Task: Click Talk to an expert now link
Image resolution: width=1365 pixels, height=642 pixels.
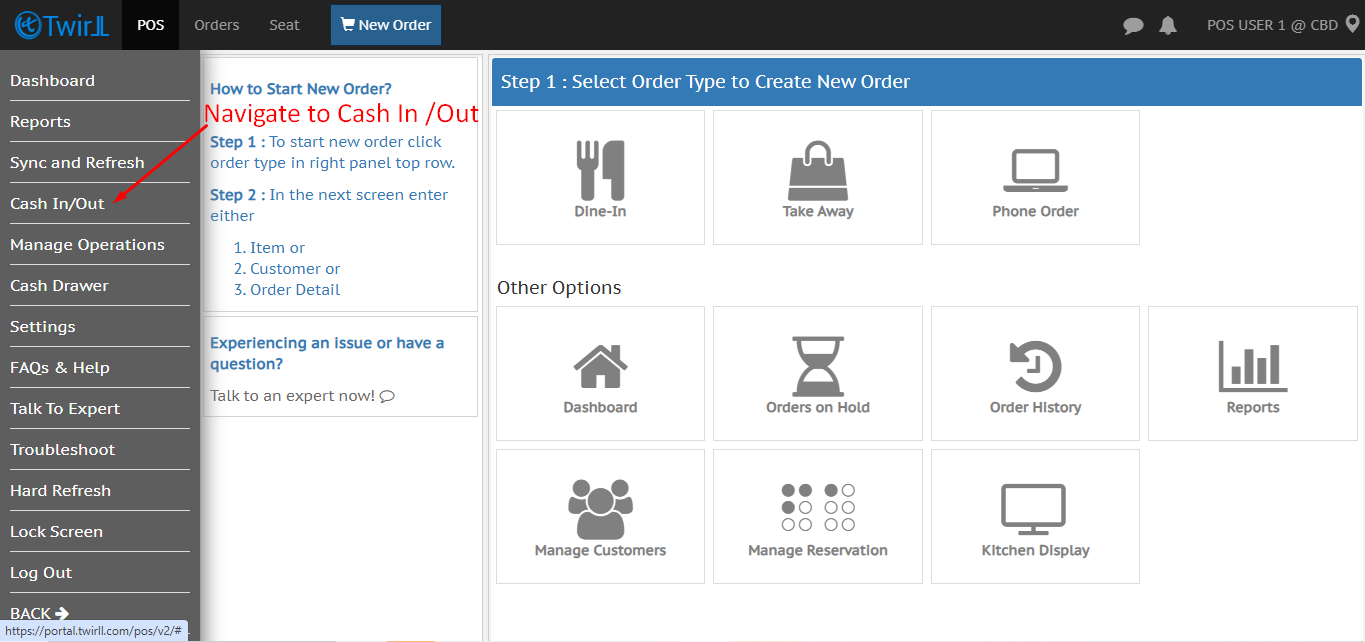Action: click(302, 395)
